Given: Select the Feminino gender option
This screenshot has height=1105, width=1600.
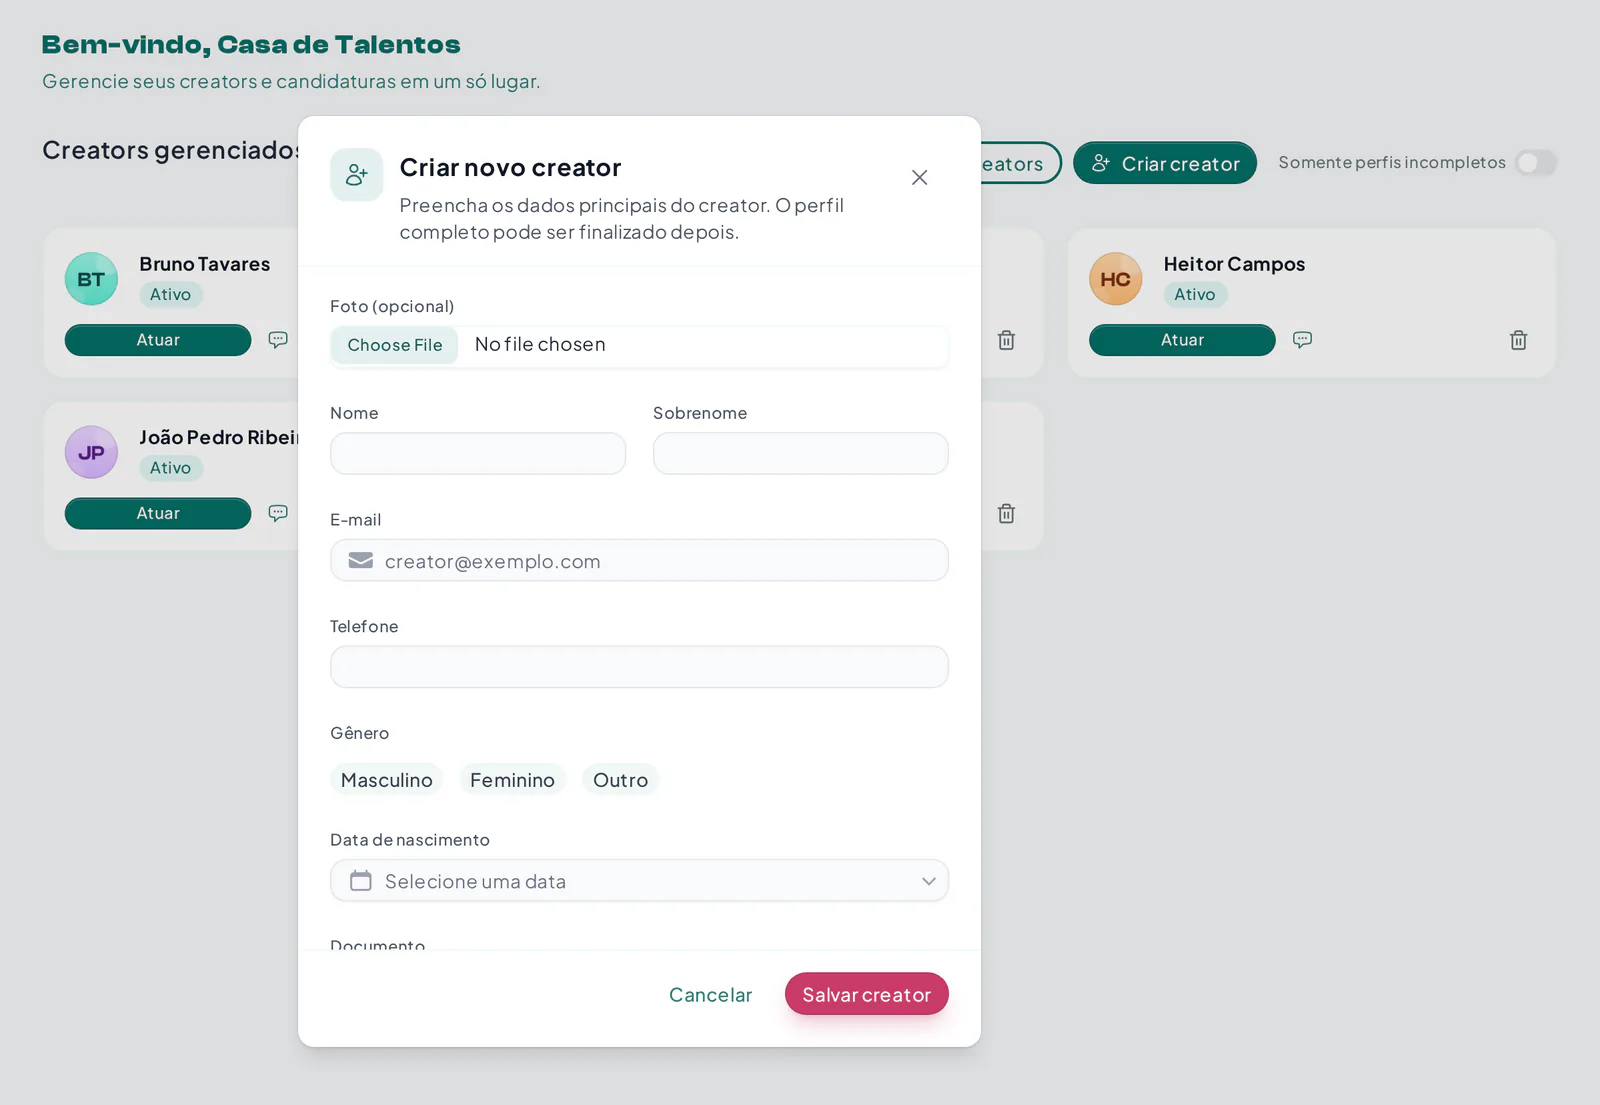Looking at the screenshot, I should pyautogui.click(x=512, y=780).
